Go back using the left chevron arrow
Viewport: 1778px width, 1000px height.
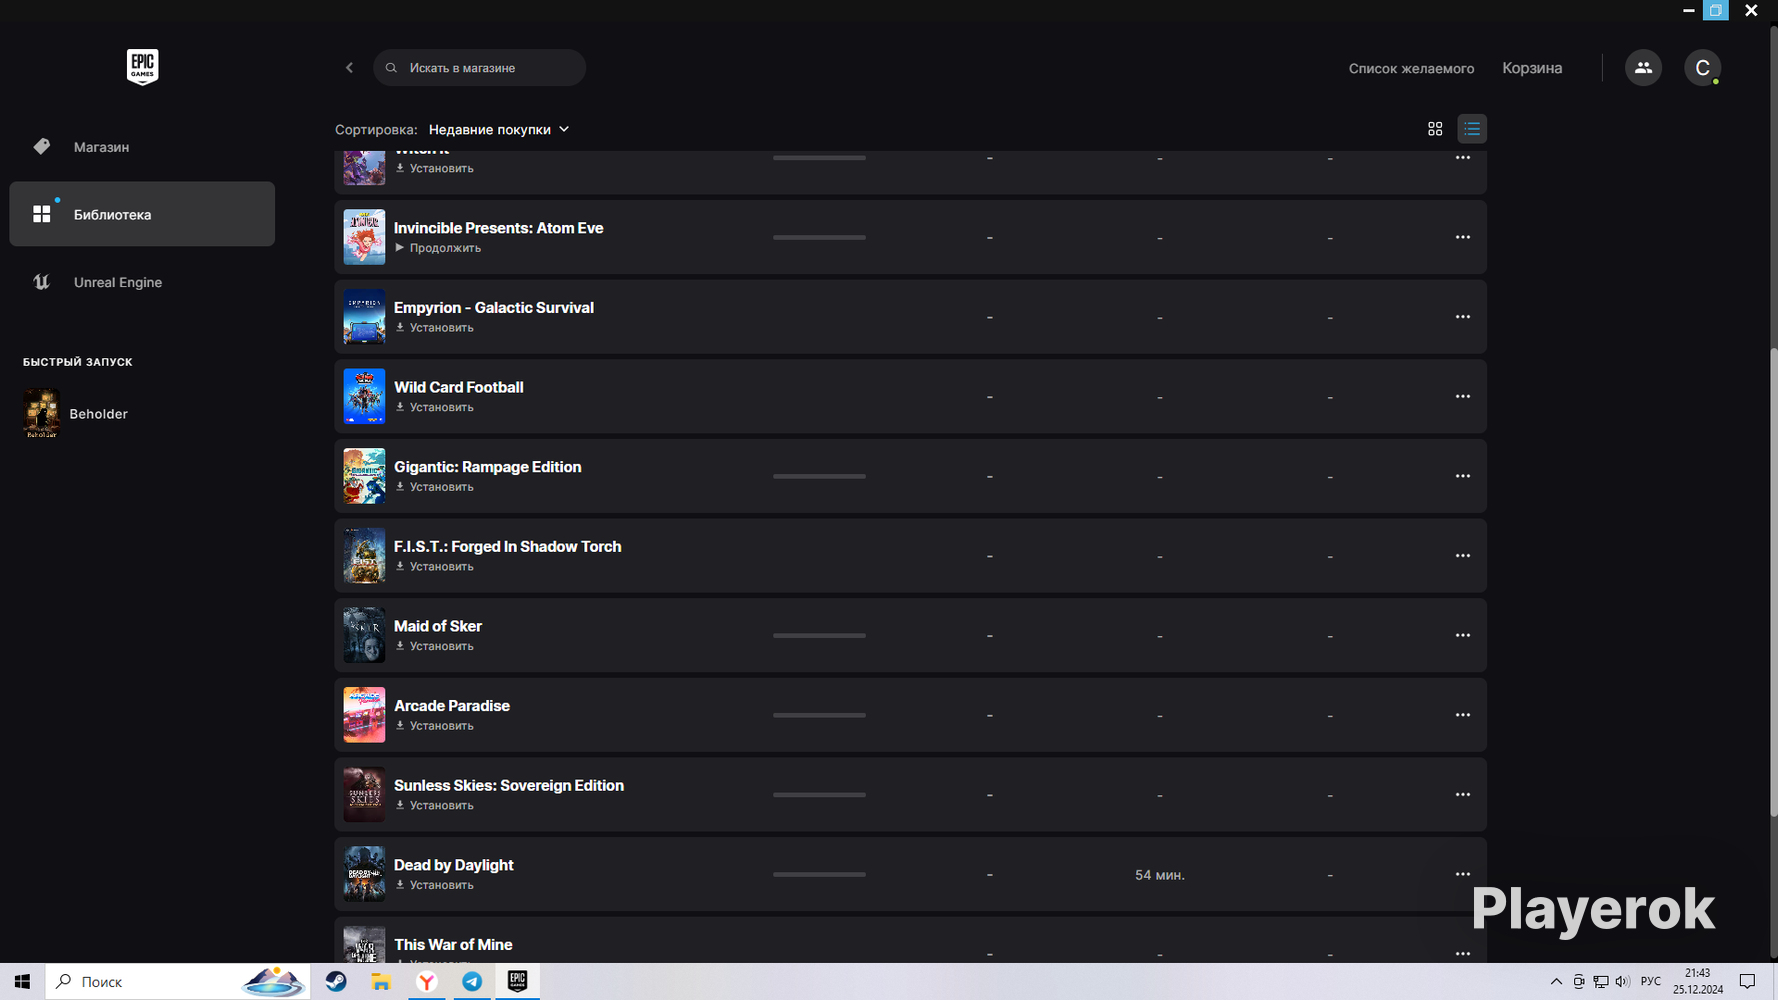(x=349, y=68)
